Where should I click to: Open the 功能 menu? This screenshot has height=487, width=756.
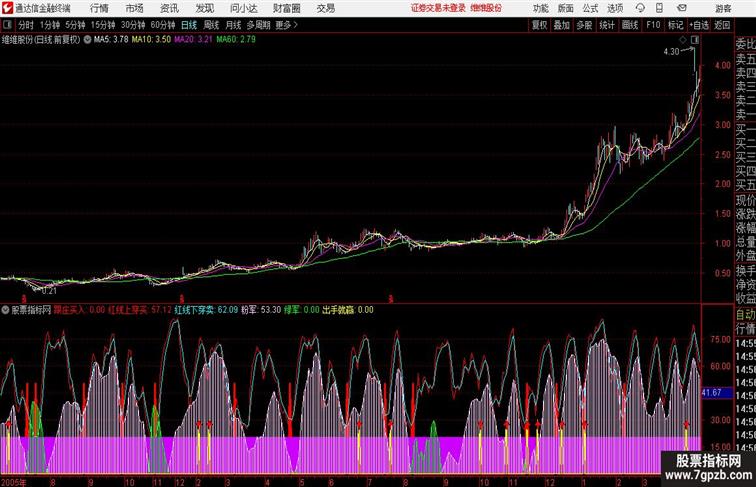pos(540,8)
